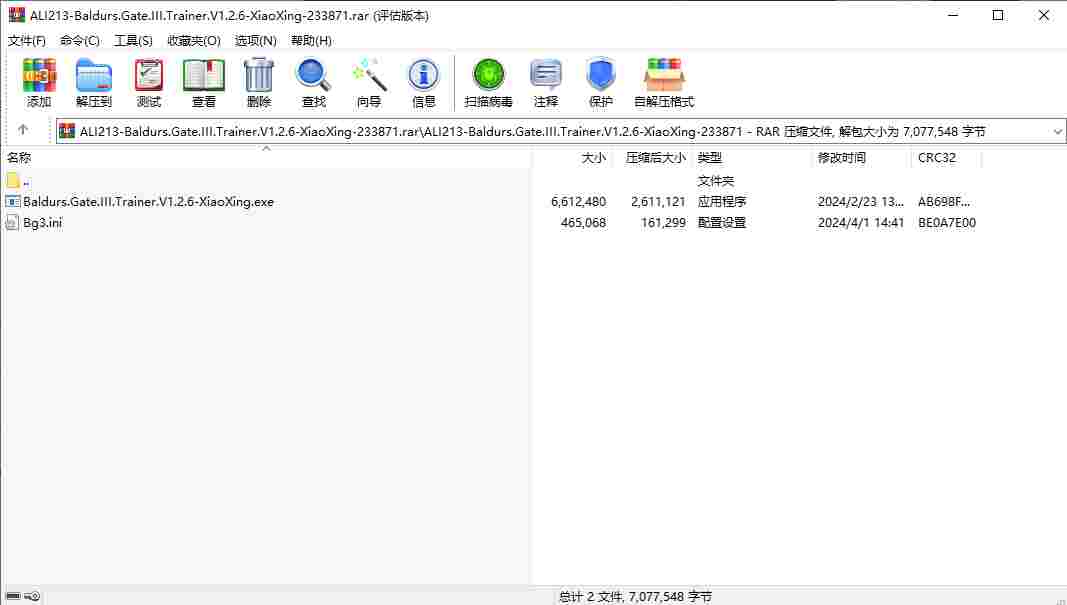Sort files by 类型 column header
The image size is (1067, 605).
(753, 158)
